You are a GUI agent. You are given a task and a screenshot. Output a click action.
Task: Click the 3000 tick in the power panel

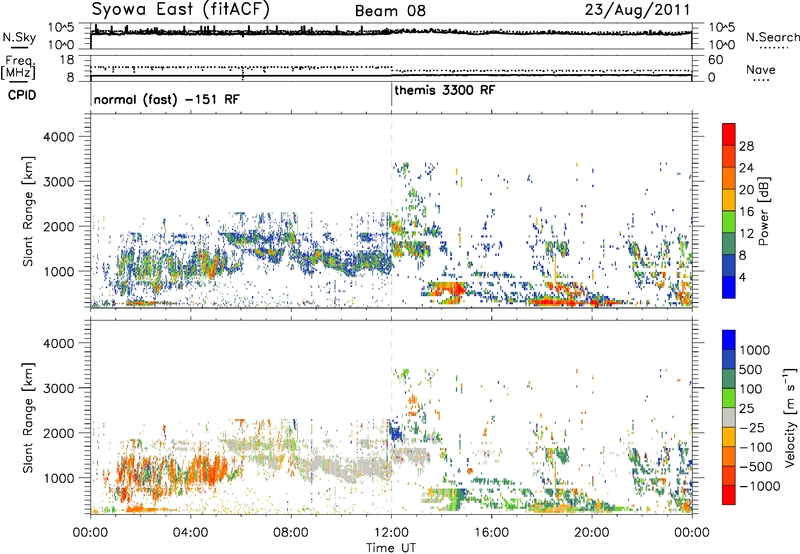[58, 182]
